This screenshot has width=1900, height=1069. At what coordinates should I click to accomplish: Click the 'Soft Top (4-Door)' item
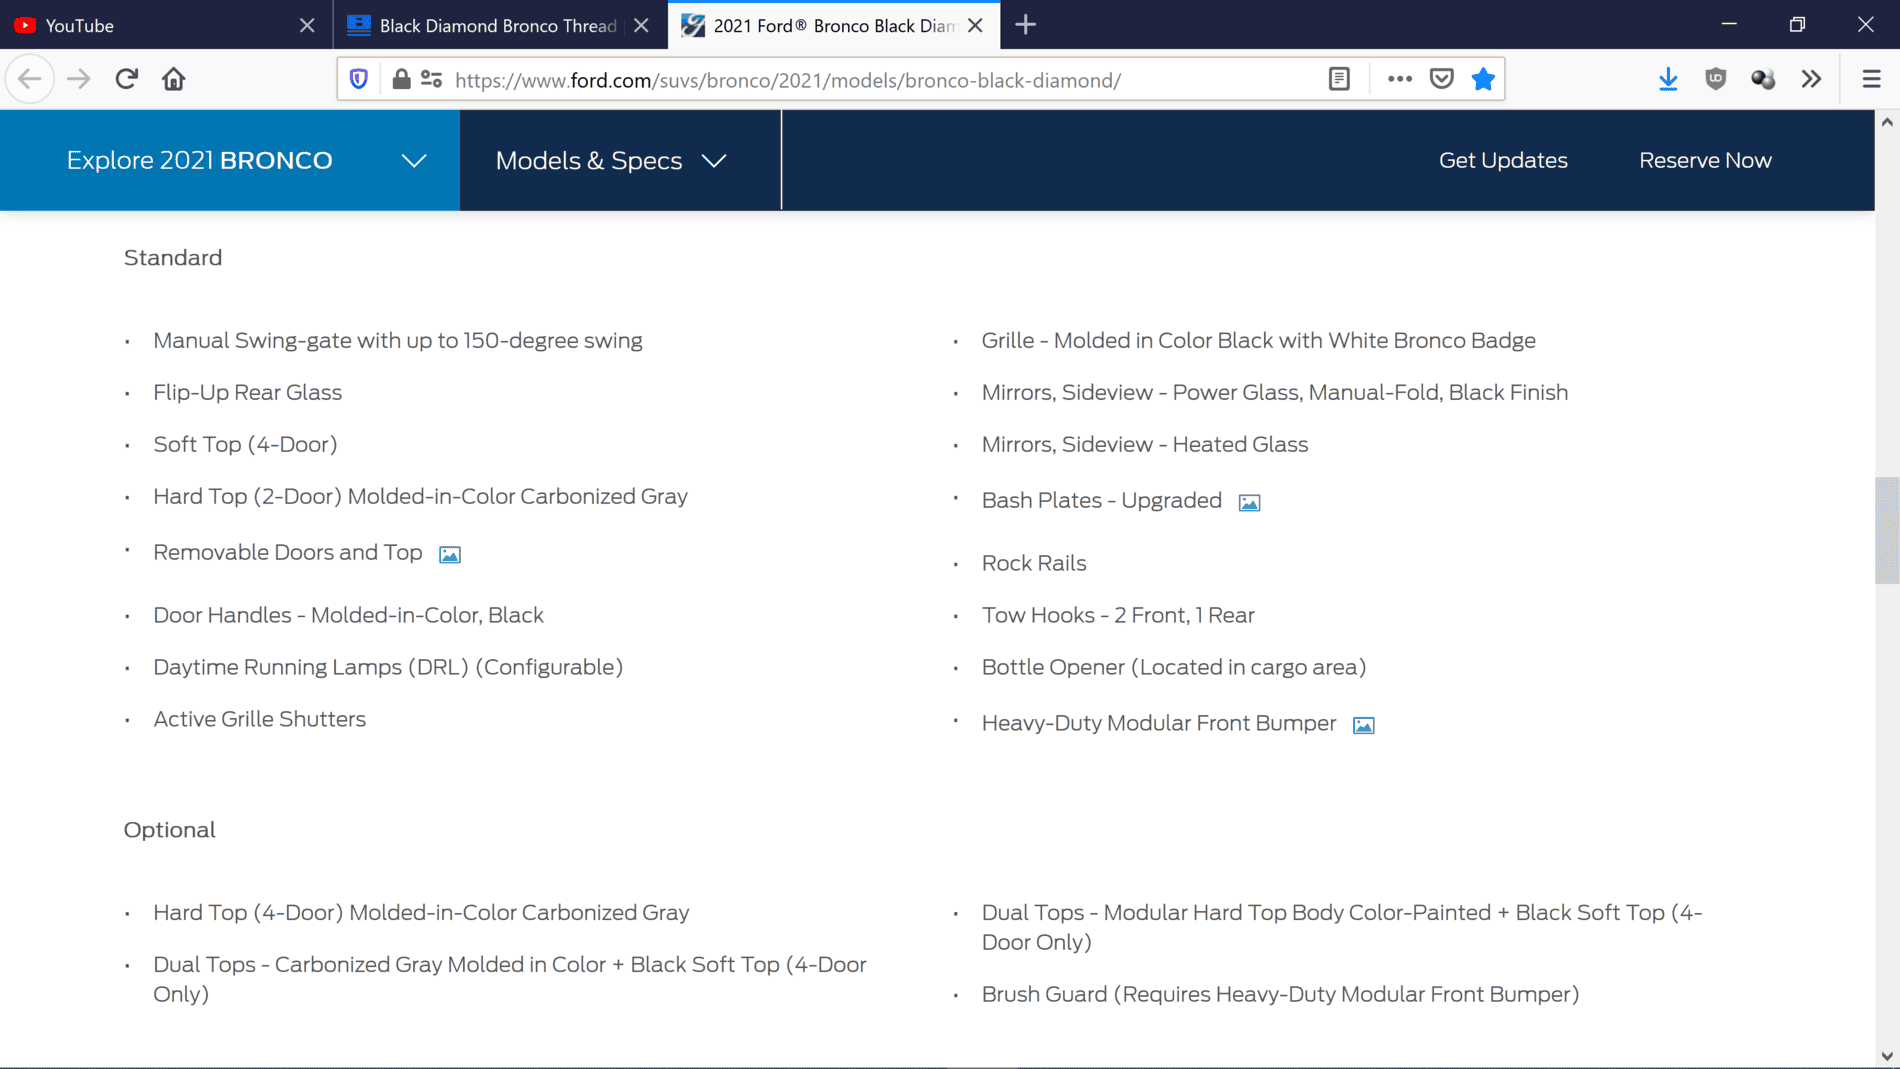(x=245, y=445)
